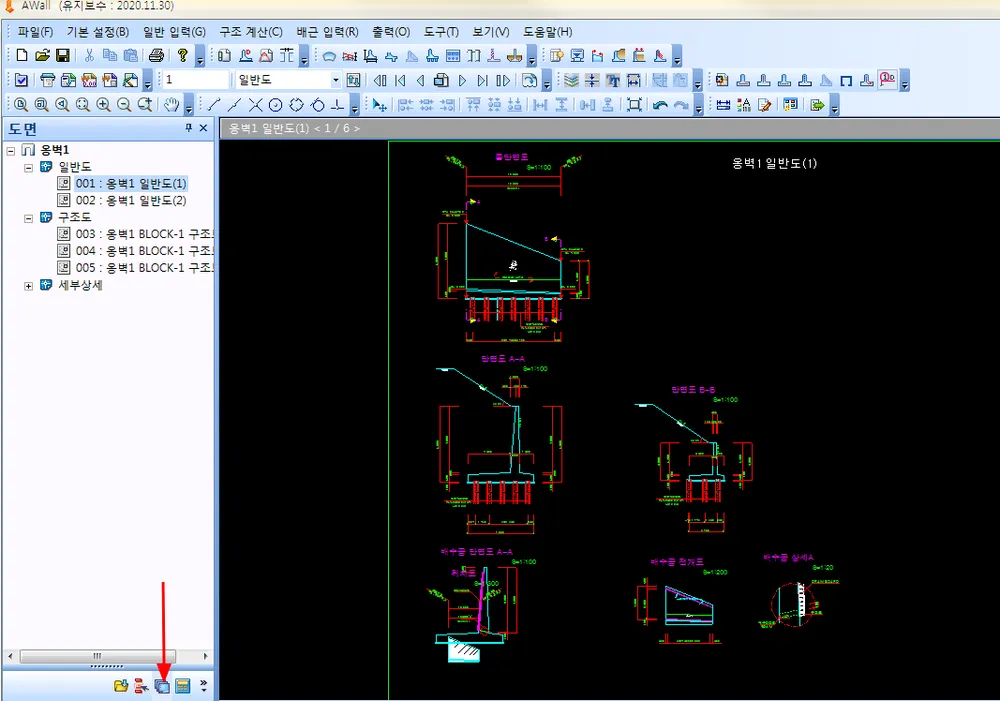This screenshot has height=701, width=1000.
Task: Select the circle center snap tool
Action: pos(276,104)
